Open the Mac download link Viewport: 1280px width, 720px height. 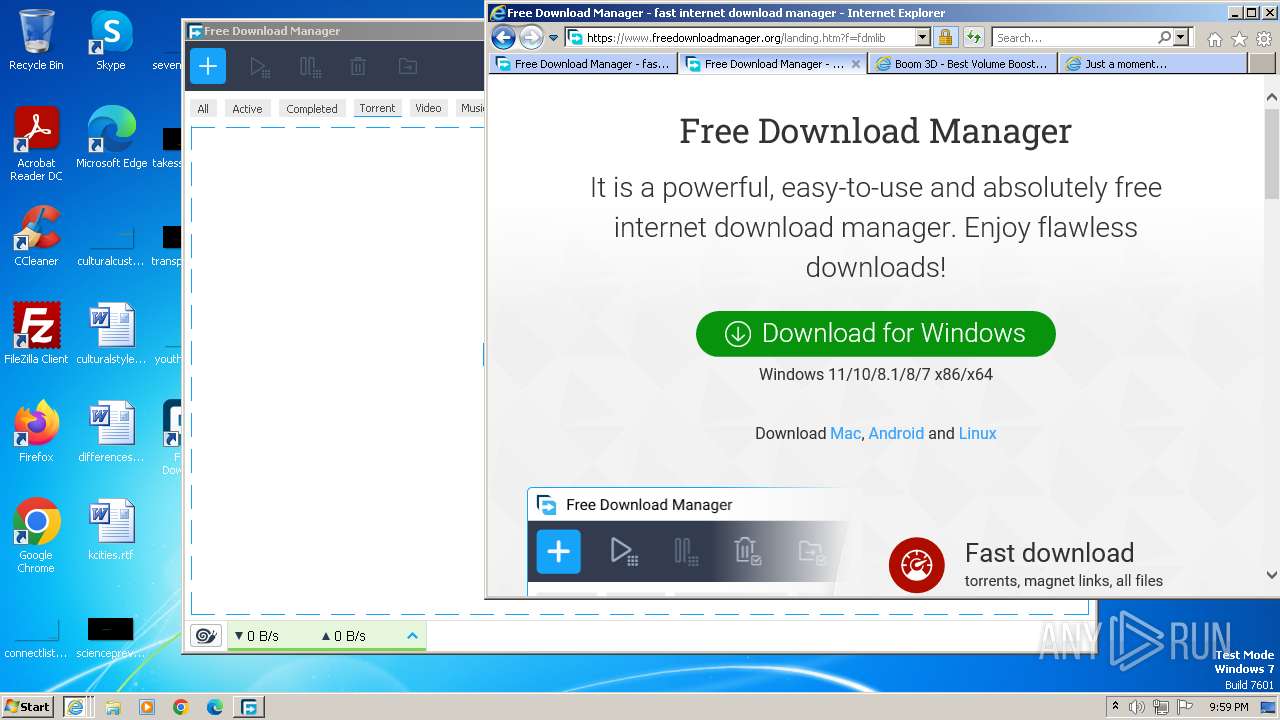click(x=845, y=433)
